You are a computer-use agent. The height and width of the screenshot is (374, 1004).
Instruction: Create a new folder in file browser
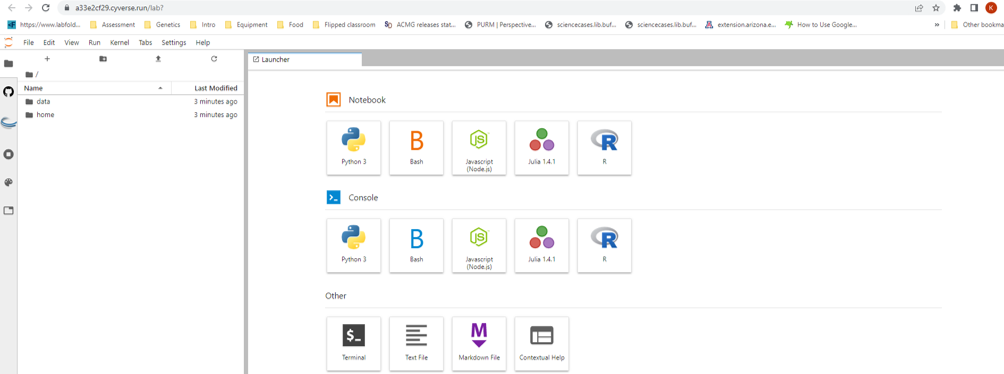tap(103, 59)
